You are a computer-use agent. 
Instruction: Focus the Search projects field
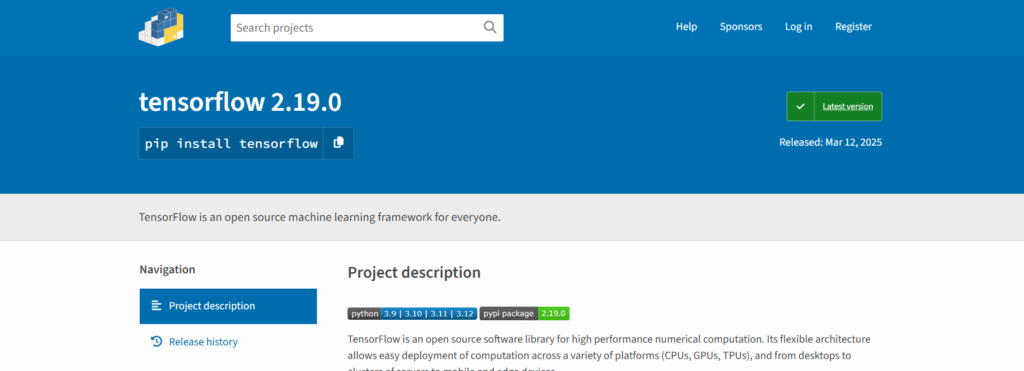click(357, 27)
